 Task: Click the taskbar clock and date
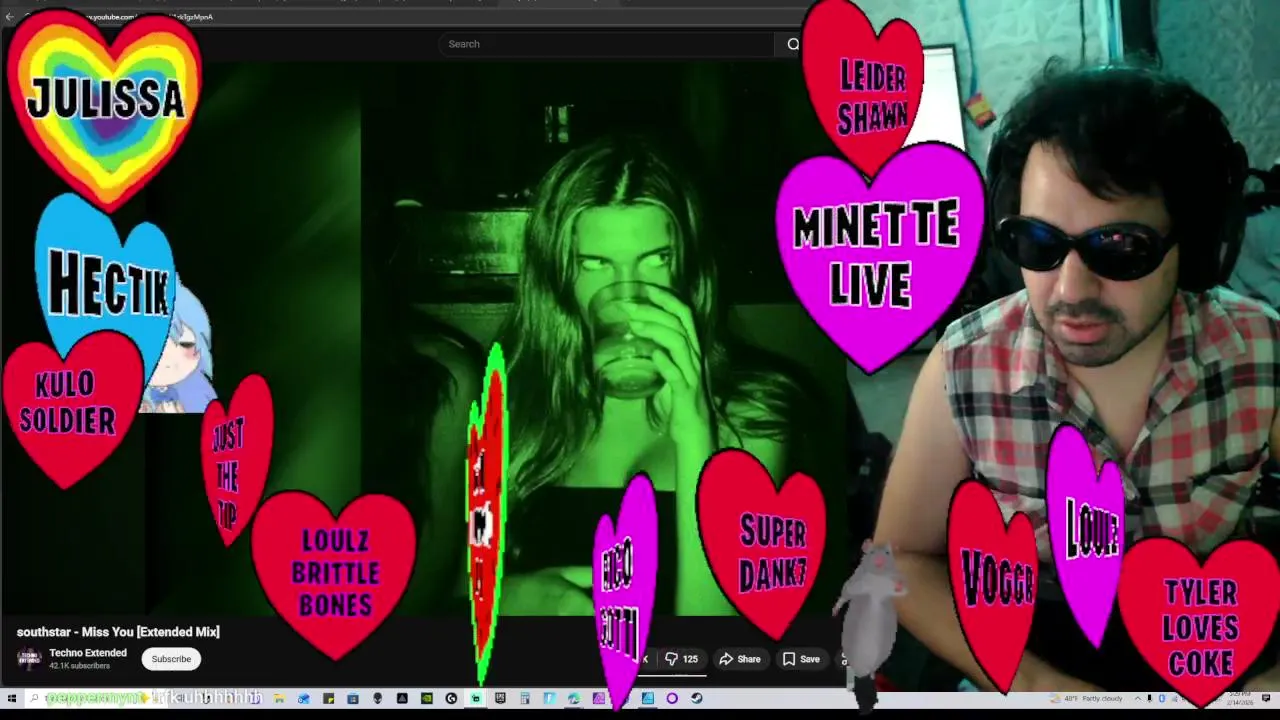pyautogui.click(x=1240, y=698)
